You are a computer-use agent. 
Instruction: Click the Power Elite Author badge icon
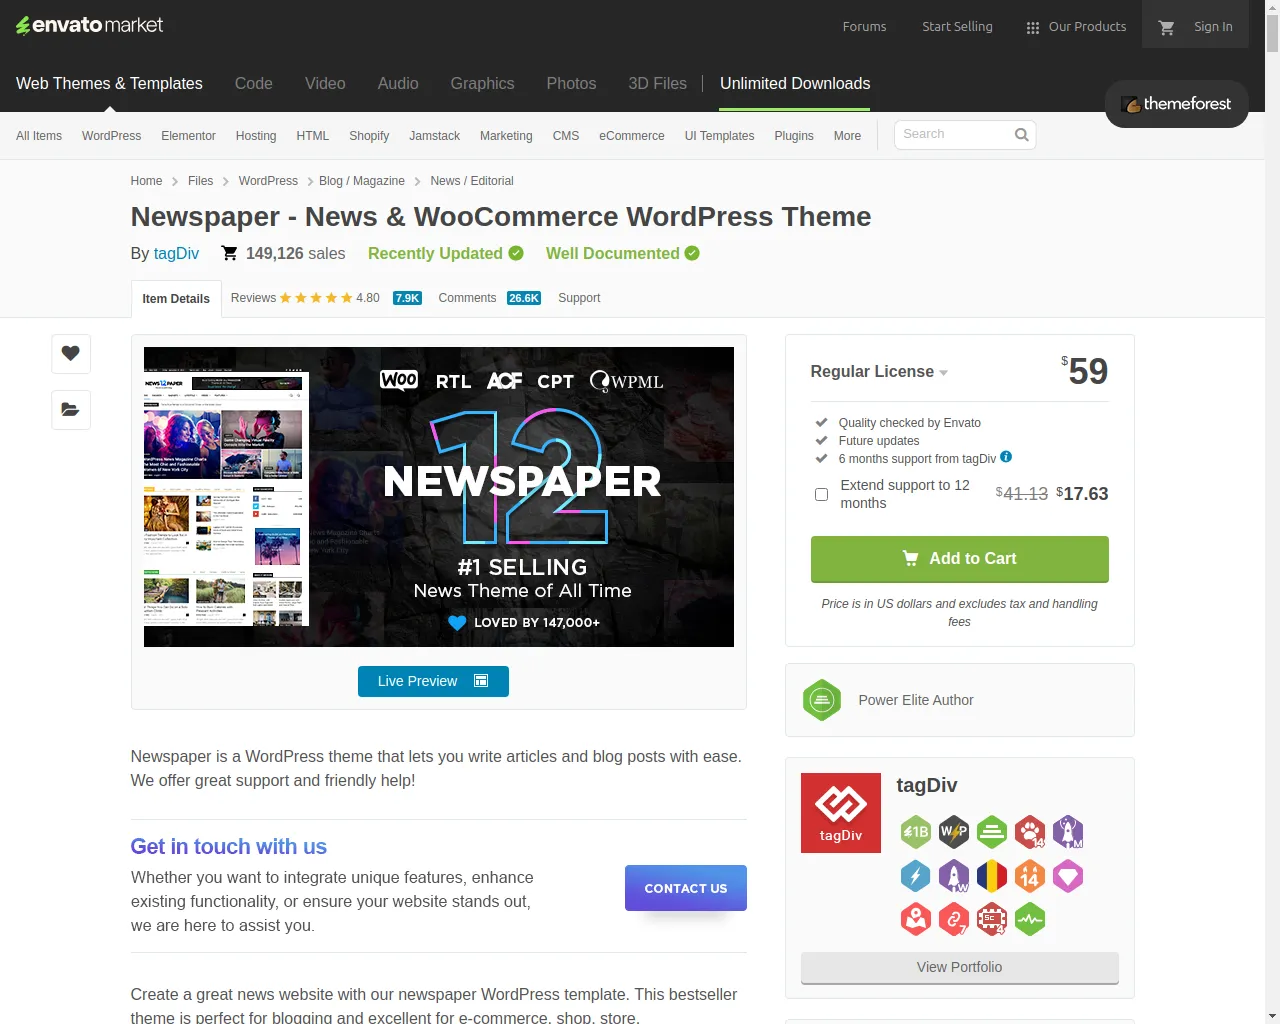click(822, 700)
